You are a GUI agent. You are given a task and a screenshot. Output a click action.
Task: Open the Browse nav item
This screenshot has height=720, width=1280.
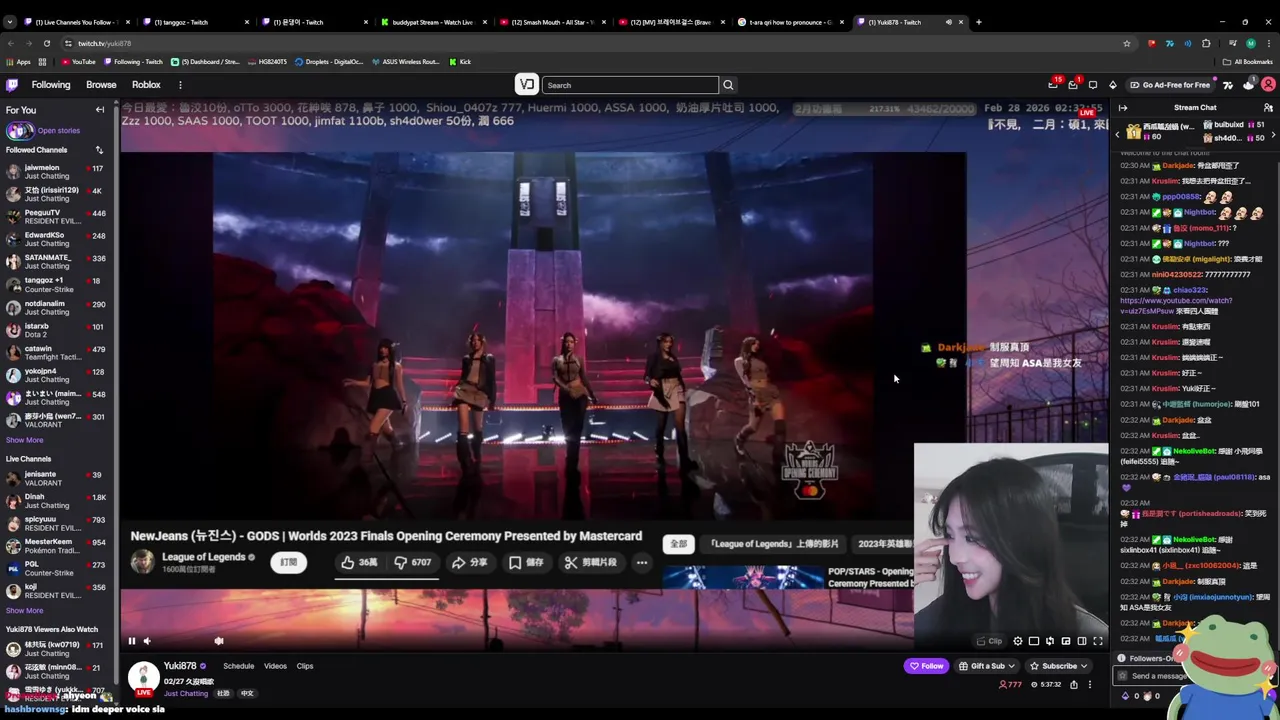click(x=101, y=85)
